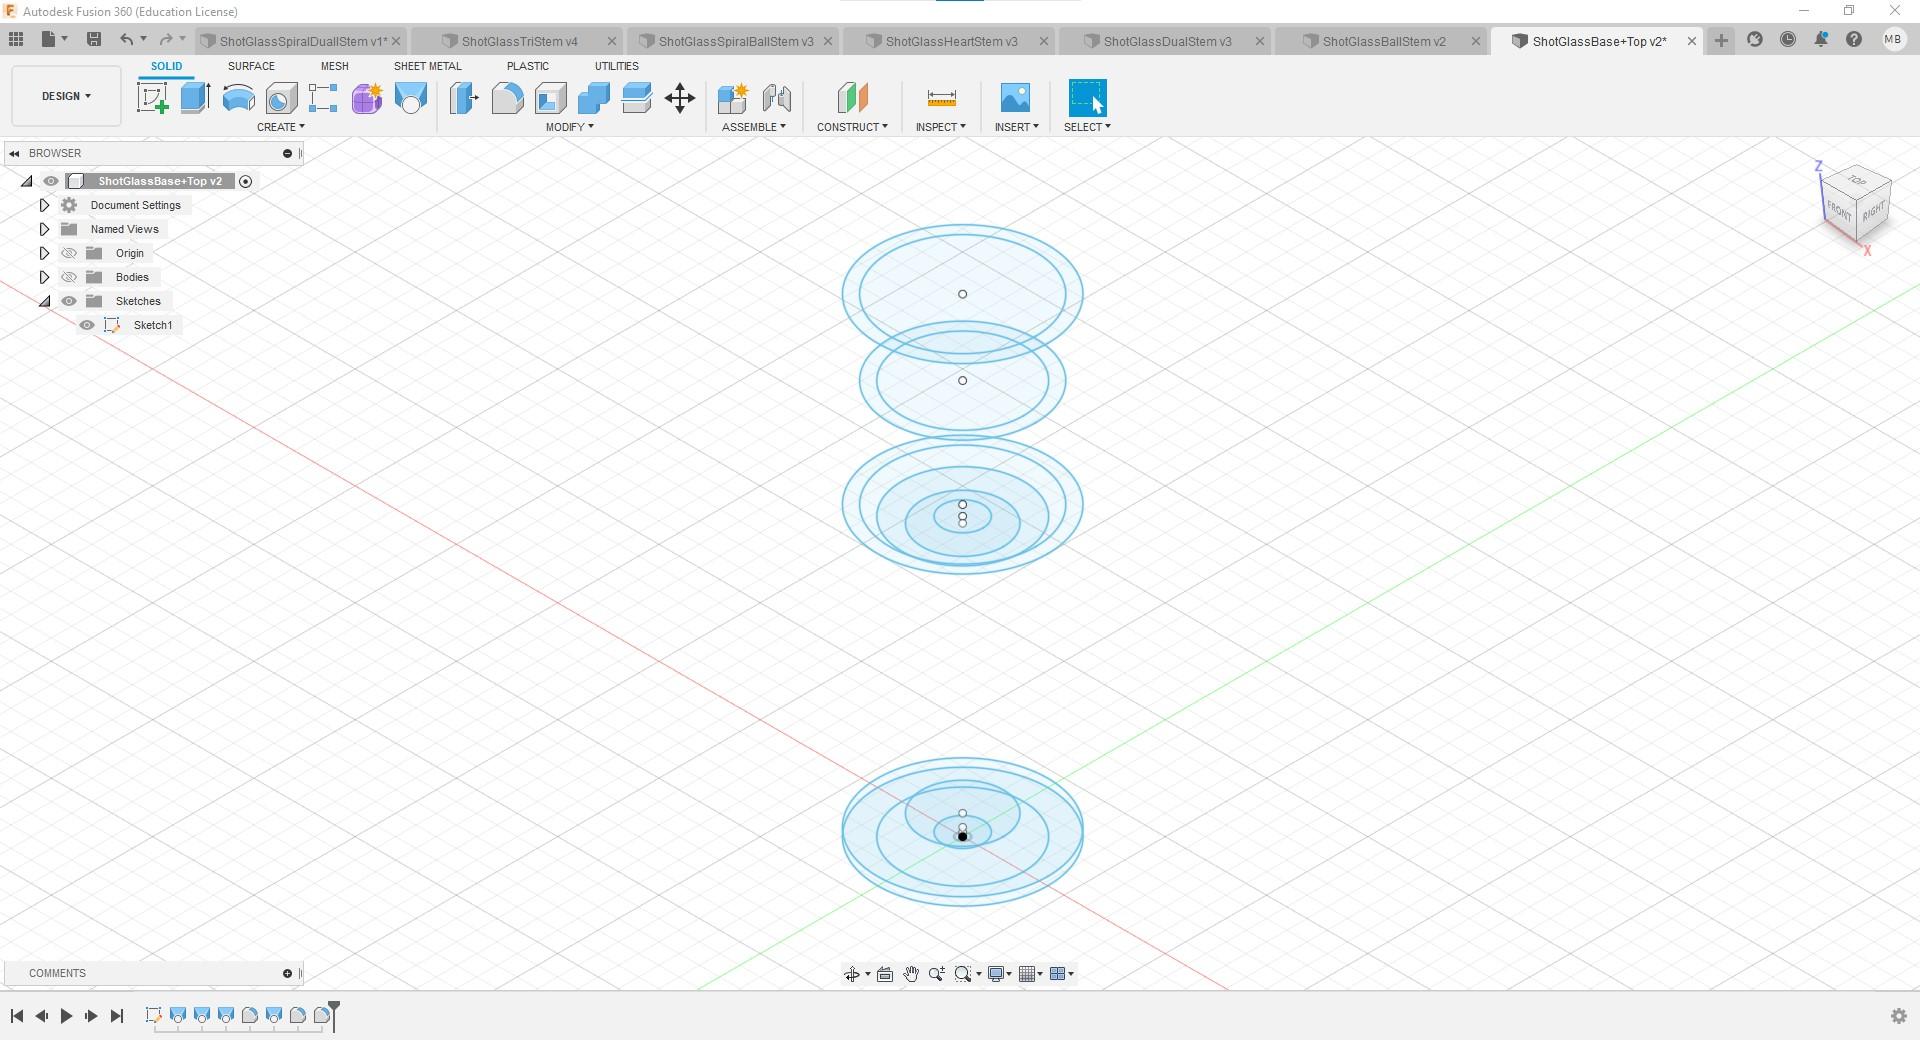Switch to the SHEET METAL tab
The height and width of the screenshot is (1040, 1920).
(x=427, y=66)
